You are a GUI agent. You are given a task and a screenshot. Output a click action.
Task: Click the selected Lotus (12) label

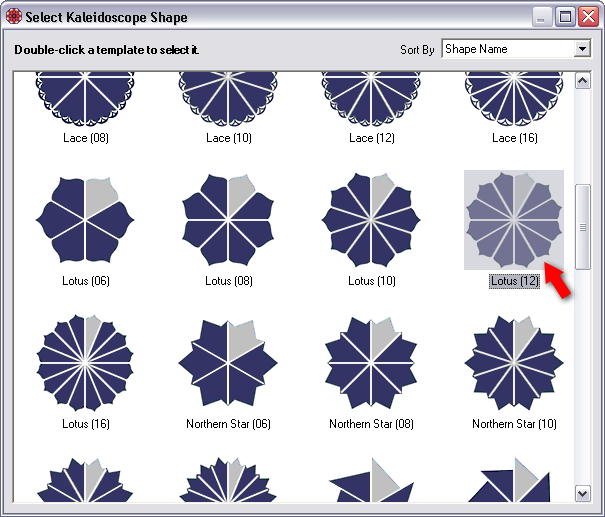(515, 281)
